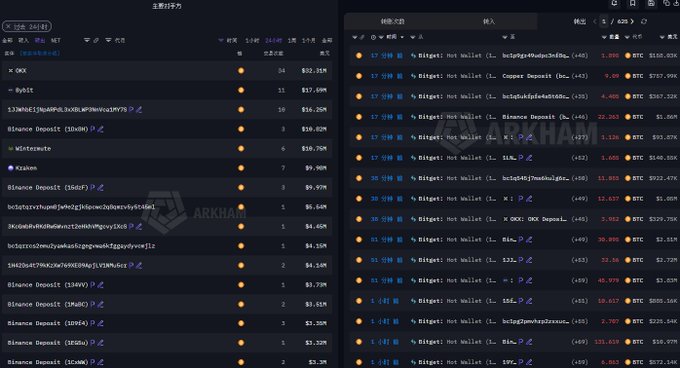
Task: Select the 1周 time range option
Action: click(292, 40)
